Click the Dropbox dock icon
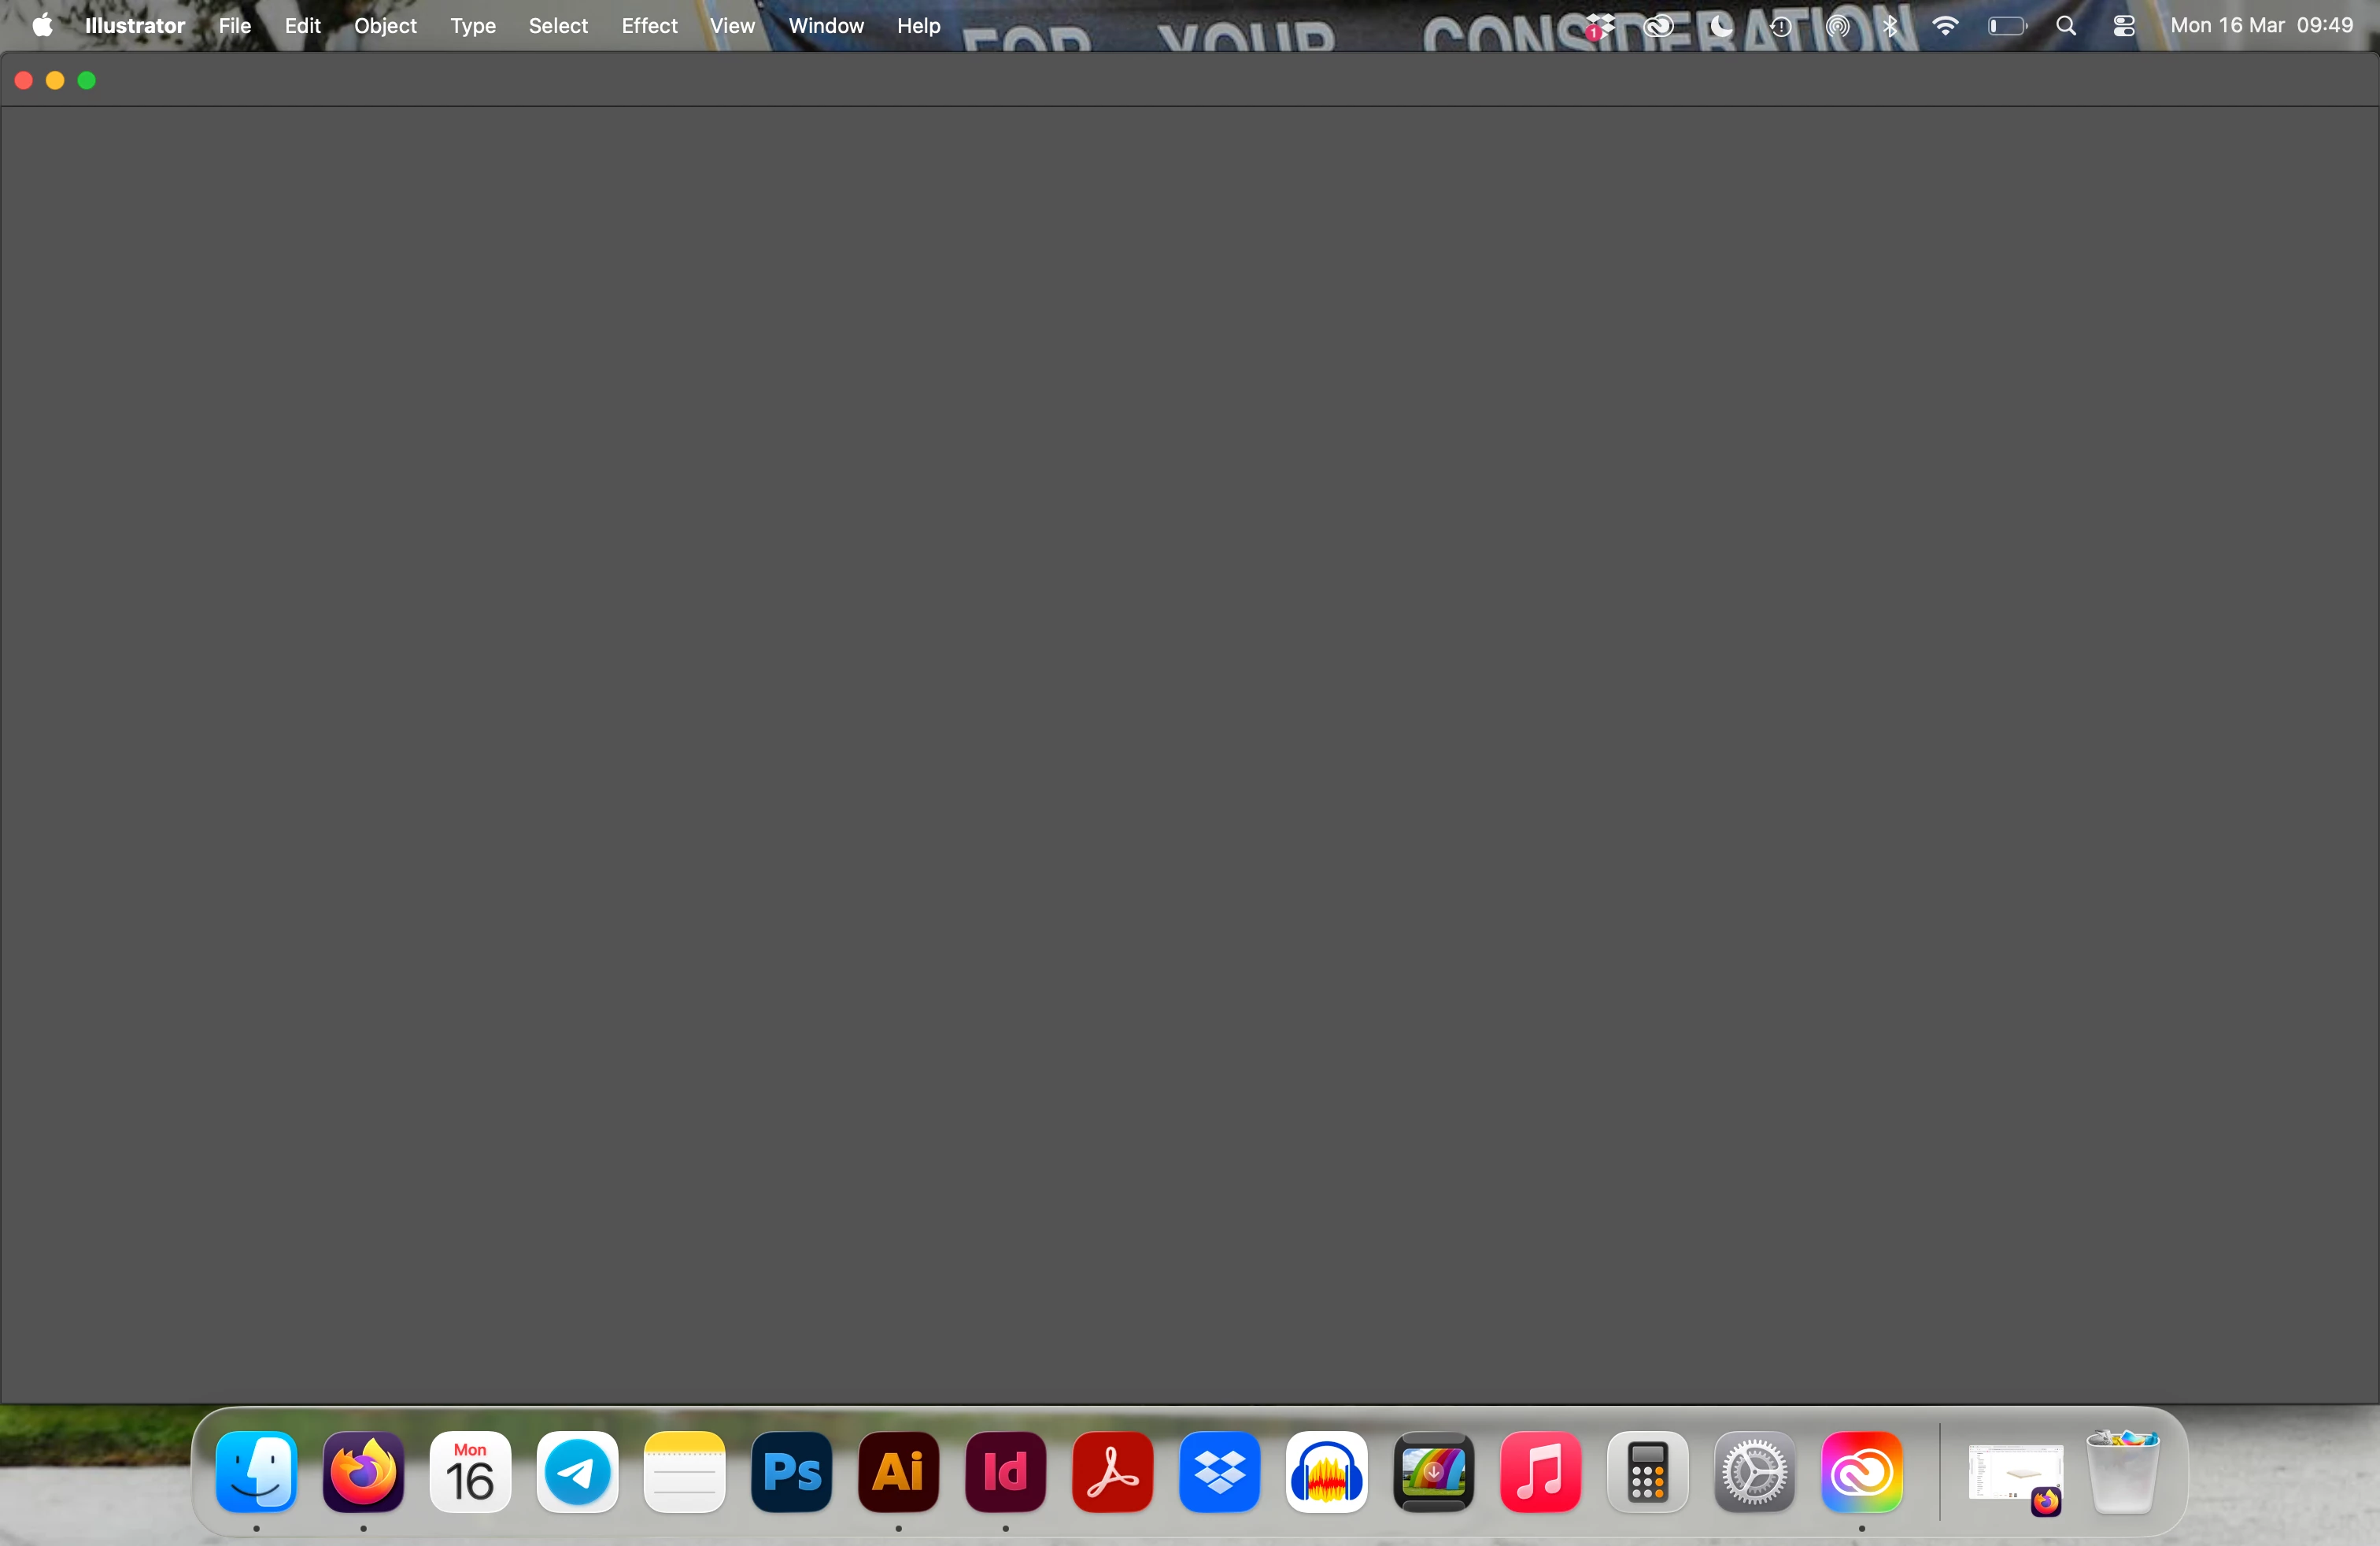The height and width of the screenshot is (1546, 2380). (1219, 1472)
